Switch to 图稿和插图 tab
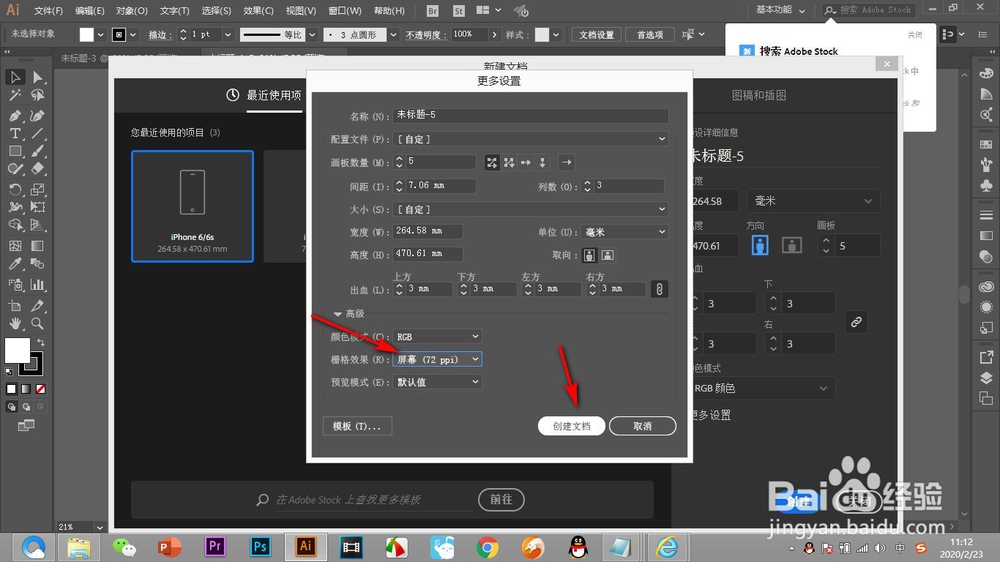 tap(759, 95)
